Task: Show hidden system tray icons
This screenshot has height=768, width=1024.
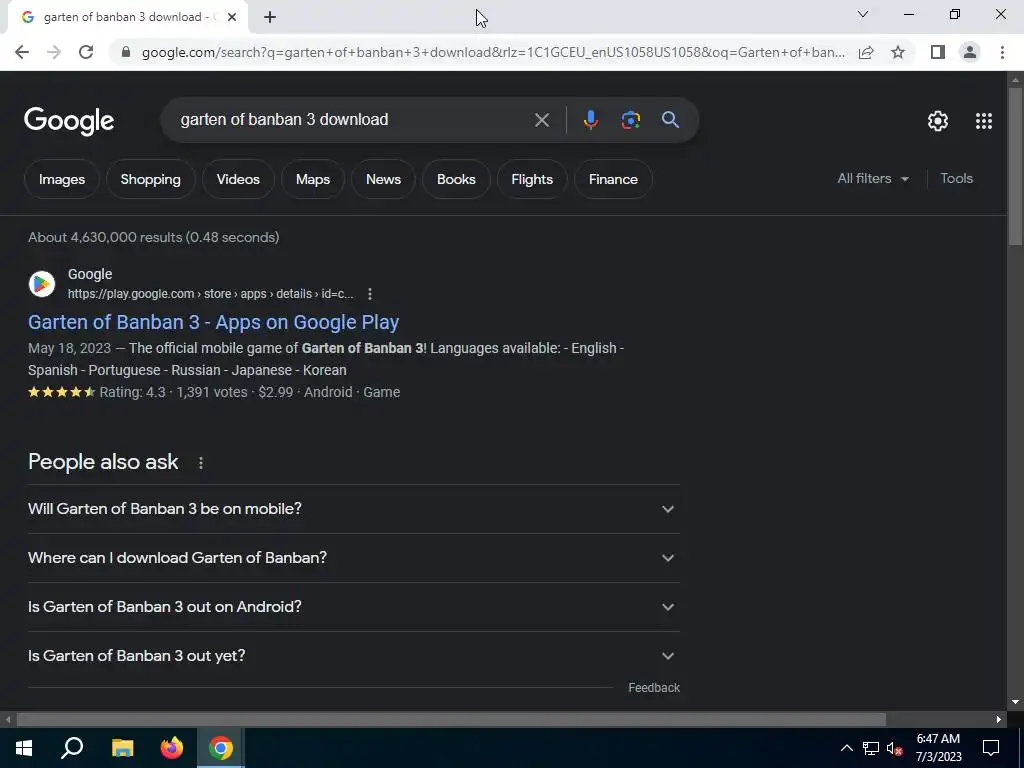Action: click(846, 748)
